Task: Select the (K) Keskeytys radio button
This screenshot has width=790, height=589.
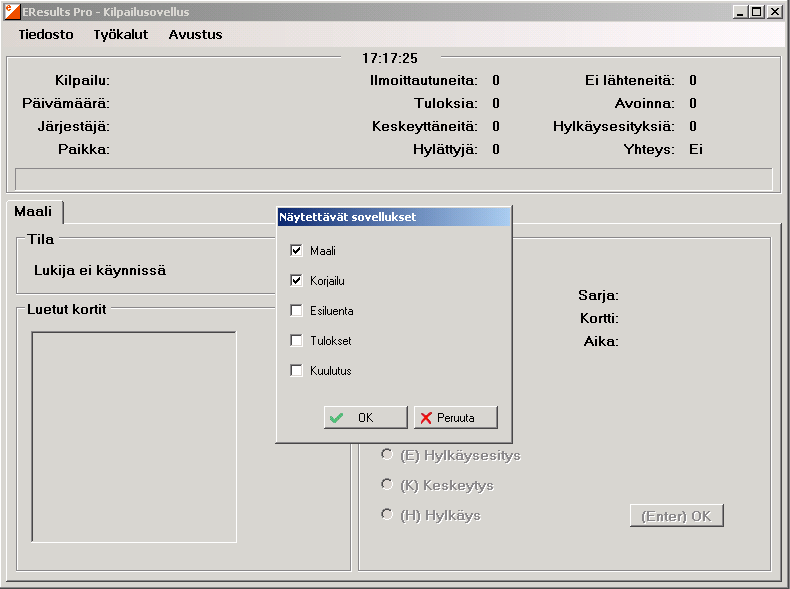Action: pyautogui.click(x=386, y=485)
